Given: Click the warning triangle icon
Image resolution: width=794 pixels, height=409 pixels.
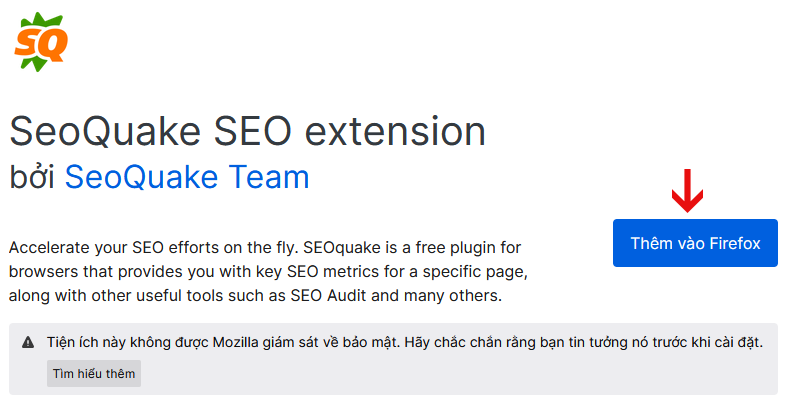Looking at the screenshot, I should [x=28, y=342].
